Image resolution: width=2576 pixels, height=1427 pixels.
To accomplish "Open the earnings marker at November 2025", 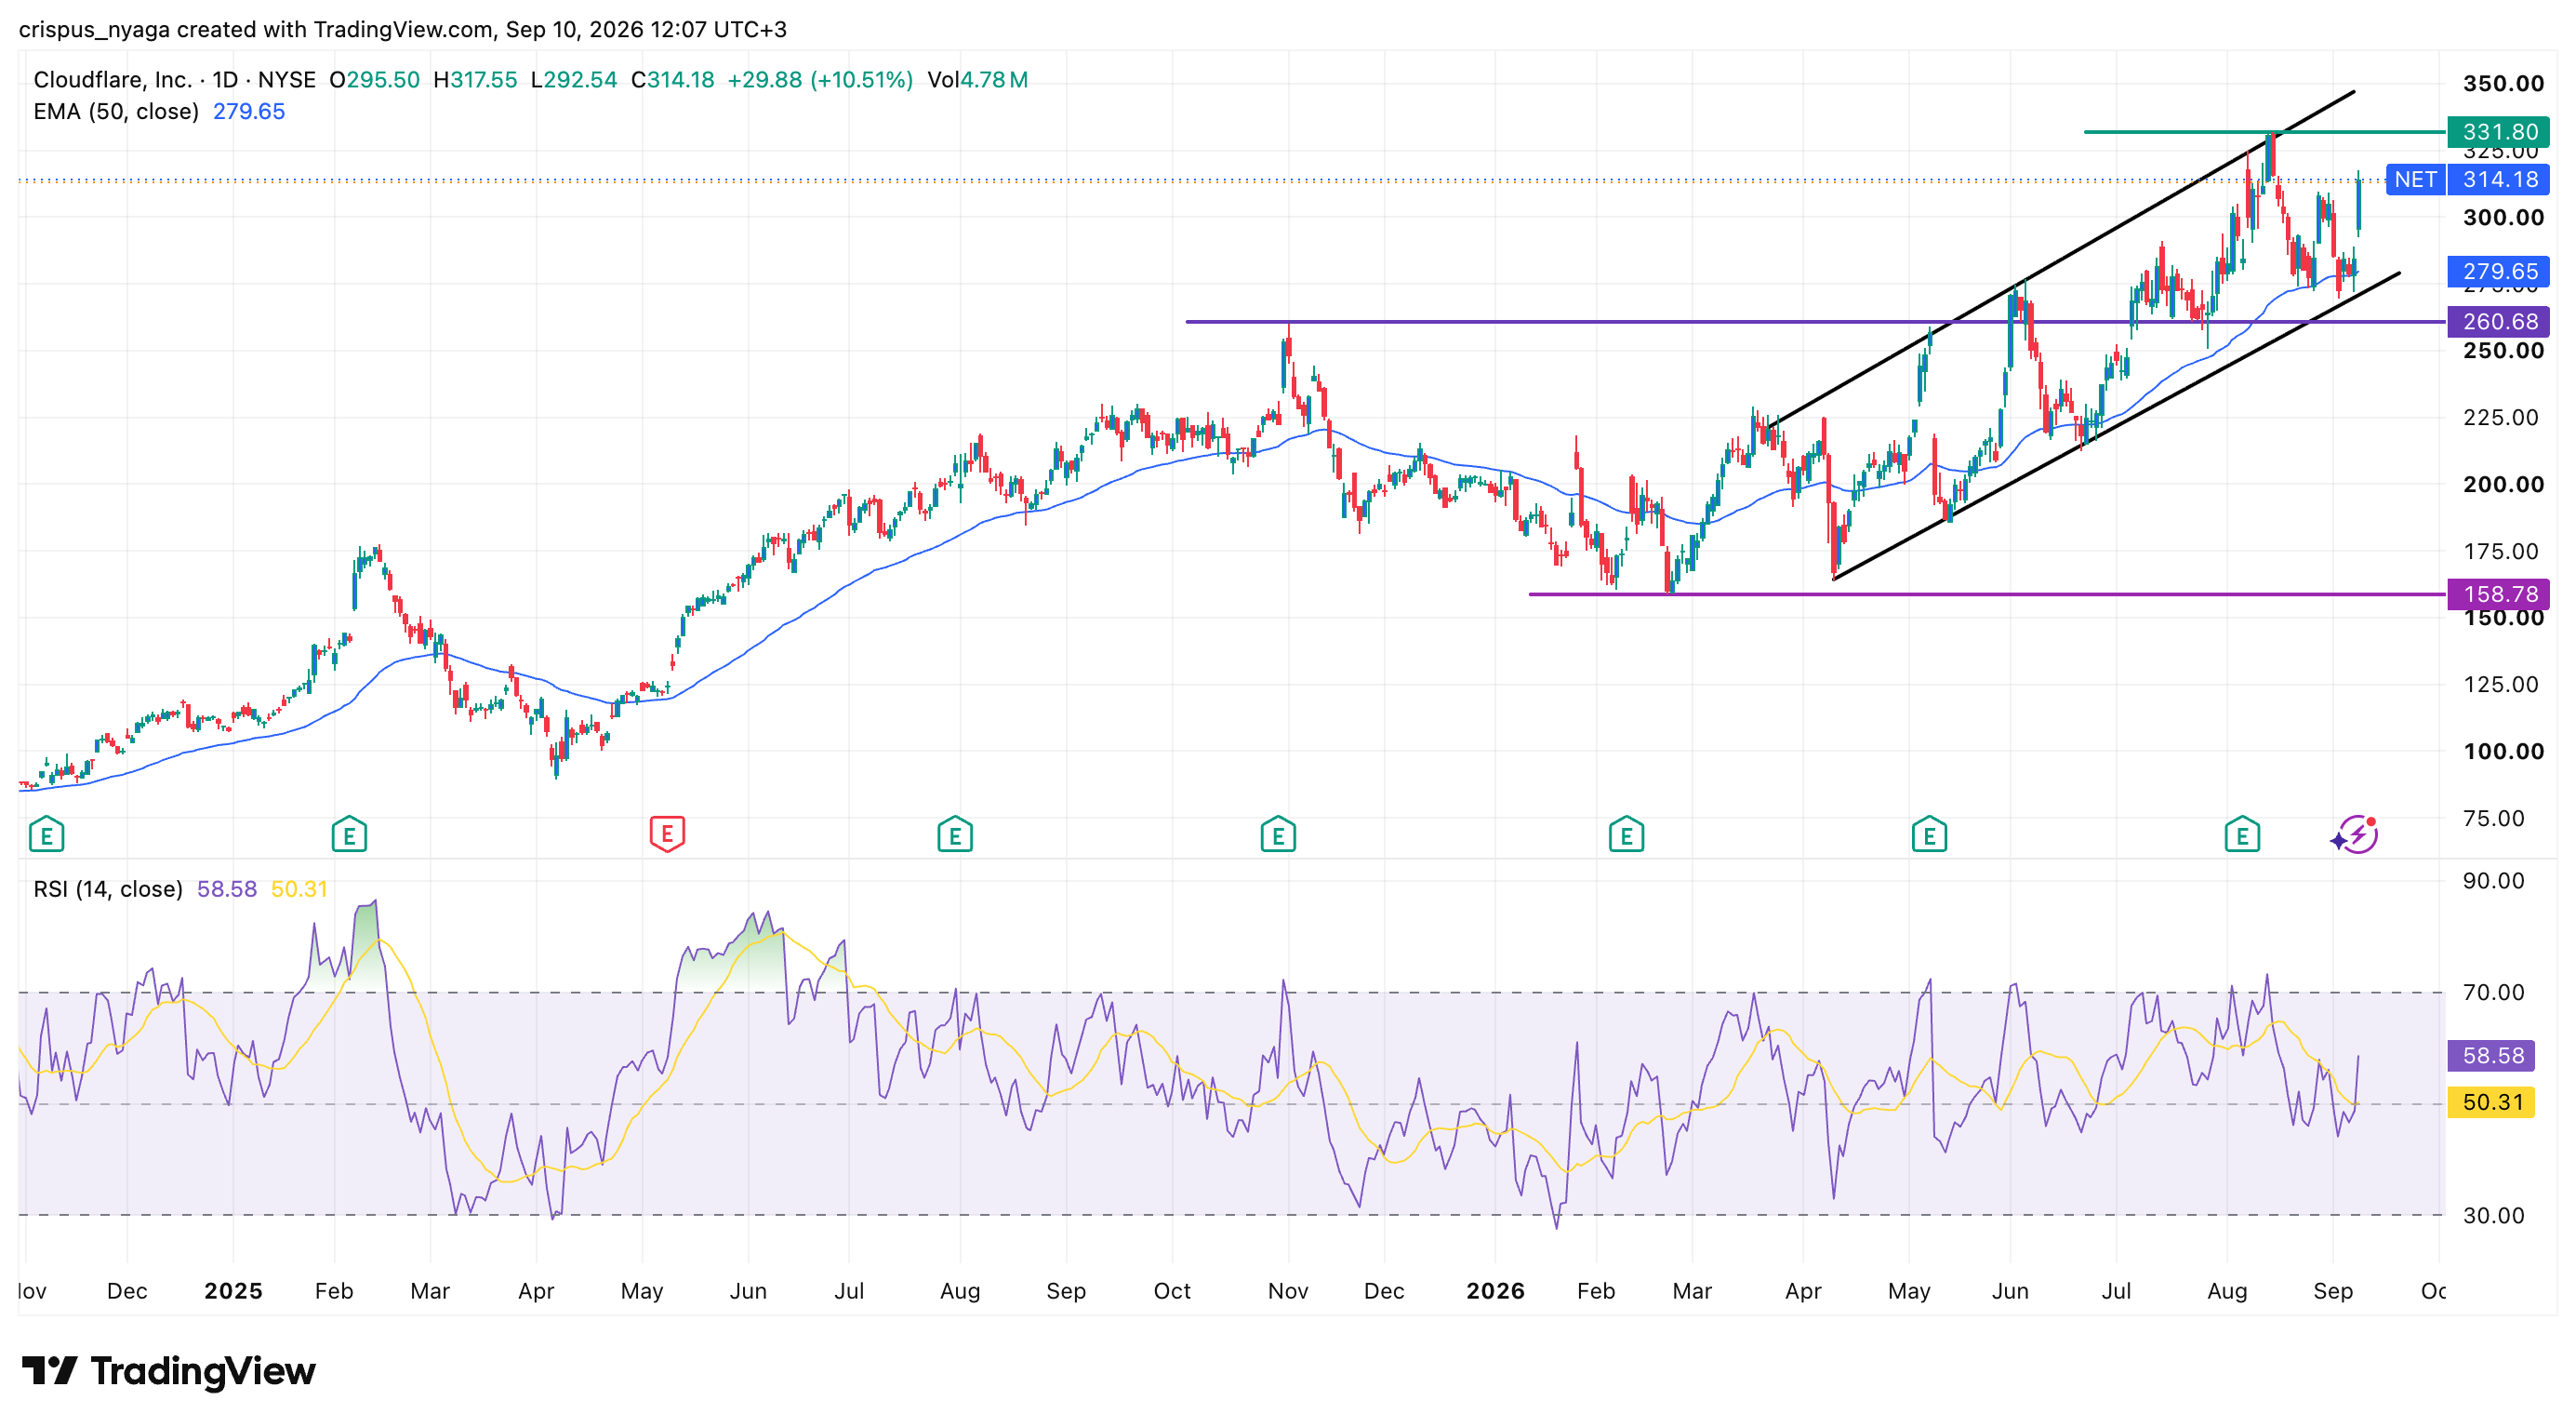I will (x=1278, y=834).
